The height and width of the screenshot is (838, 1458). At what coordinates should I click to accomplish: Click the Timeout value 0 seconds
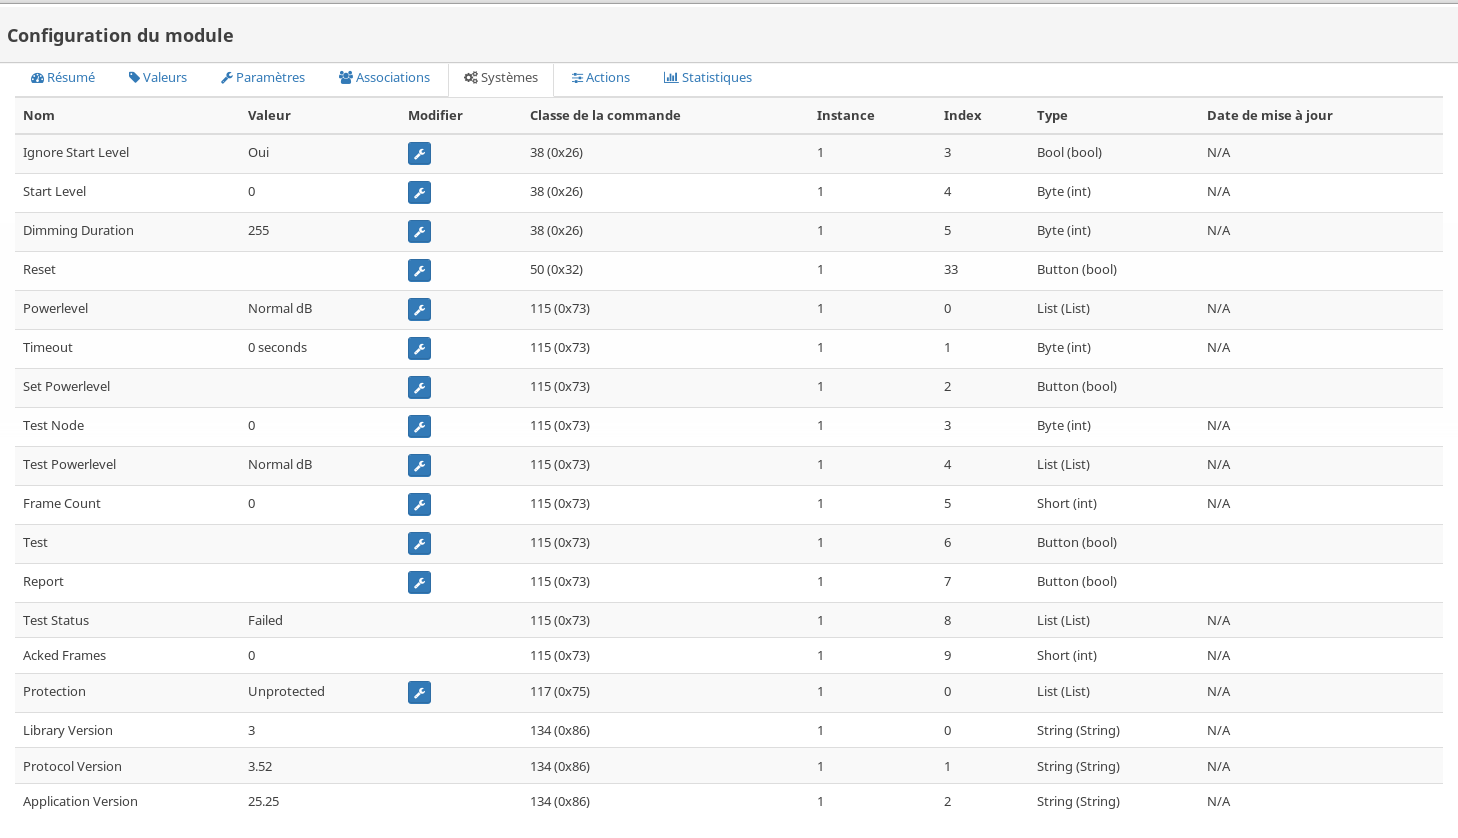point(277,348)
